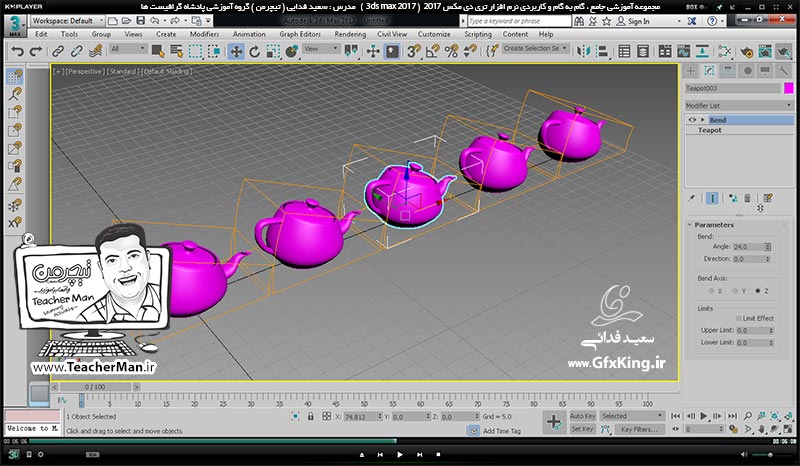Click the Undo arrow in main toolbar
Image resolution: width=800 pixels, height=466 pixels.
[18, 51]
